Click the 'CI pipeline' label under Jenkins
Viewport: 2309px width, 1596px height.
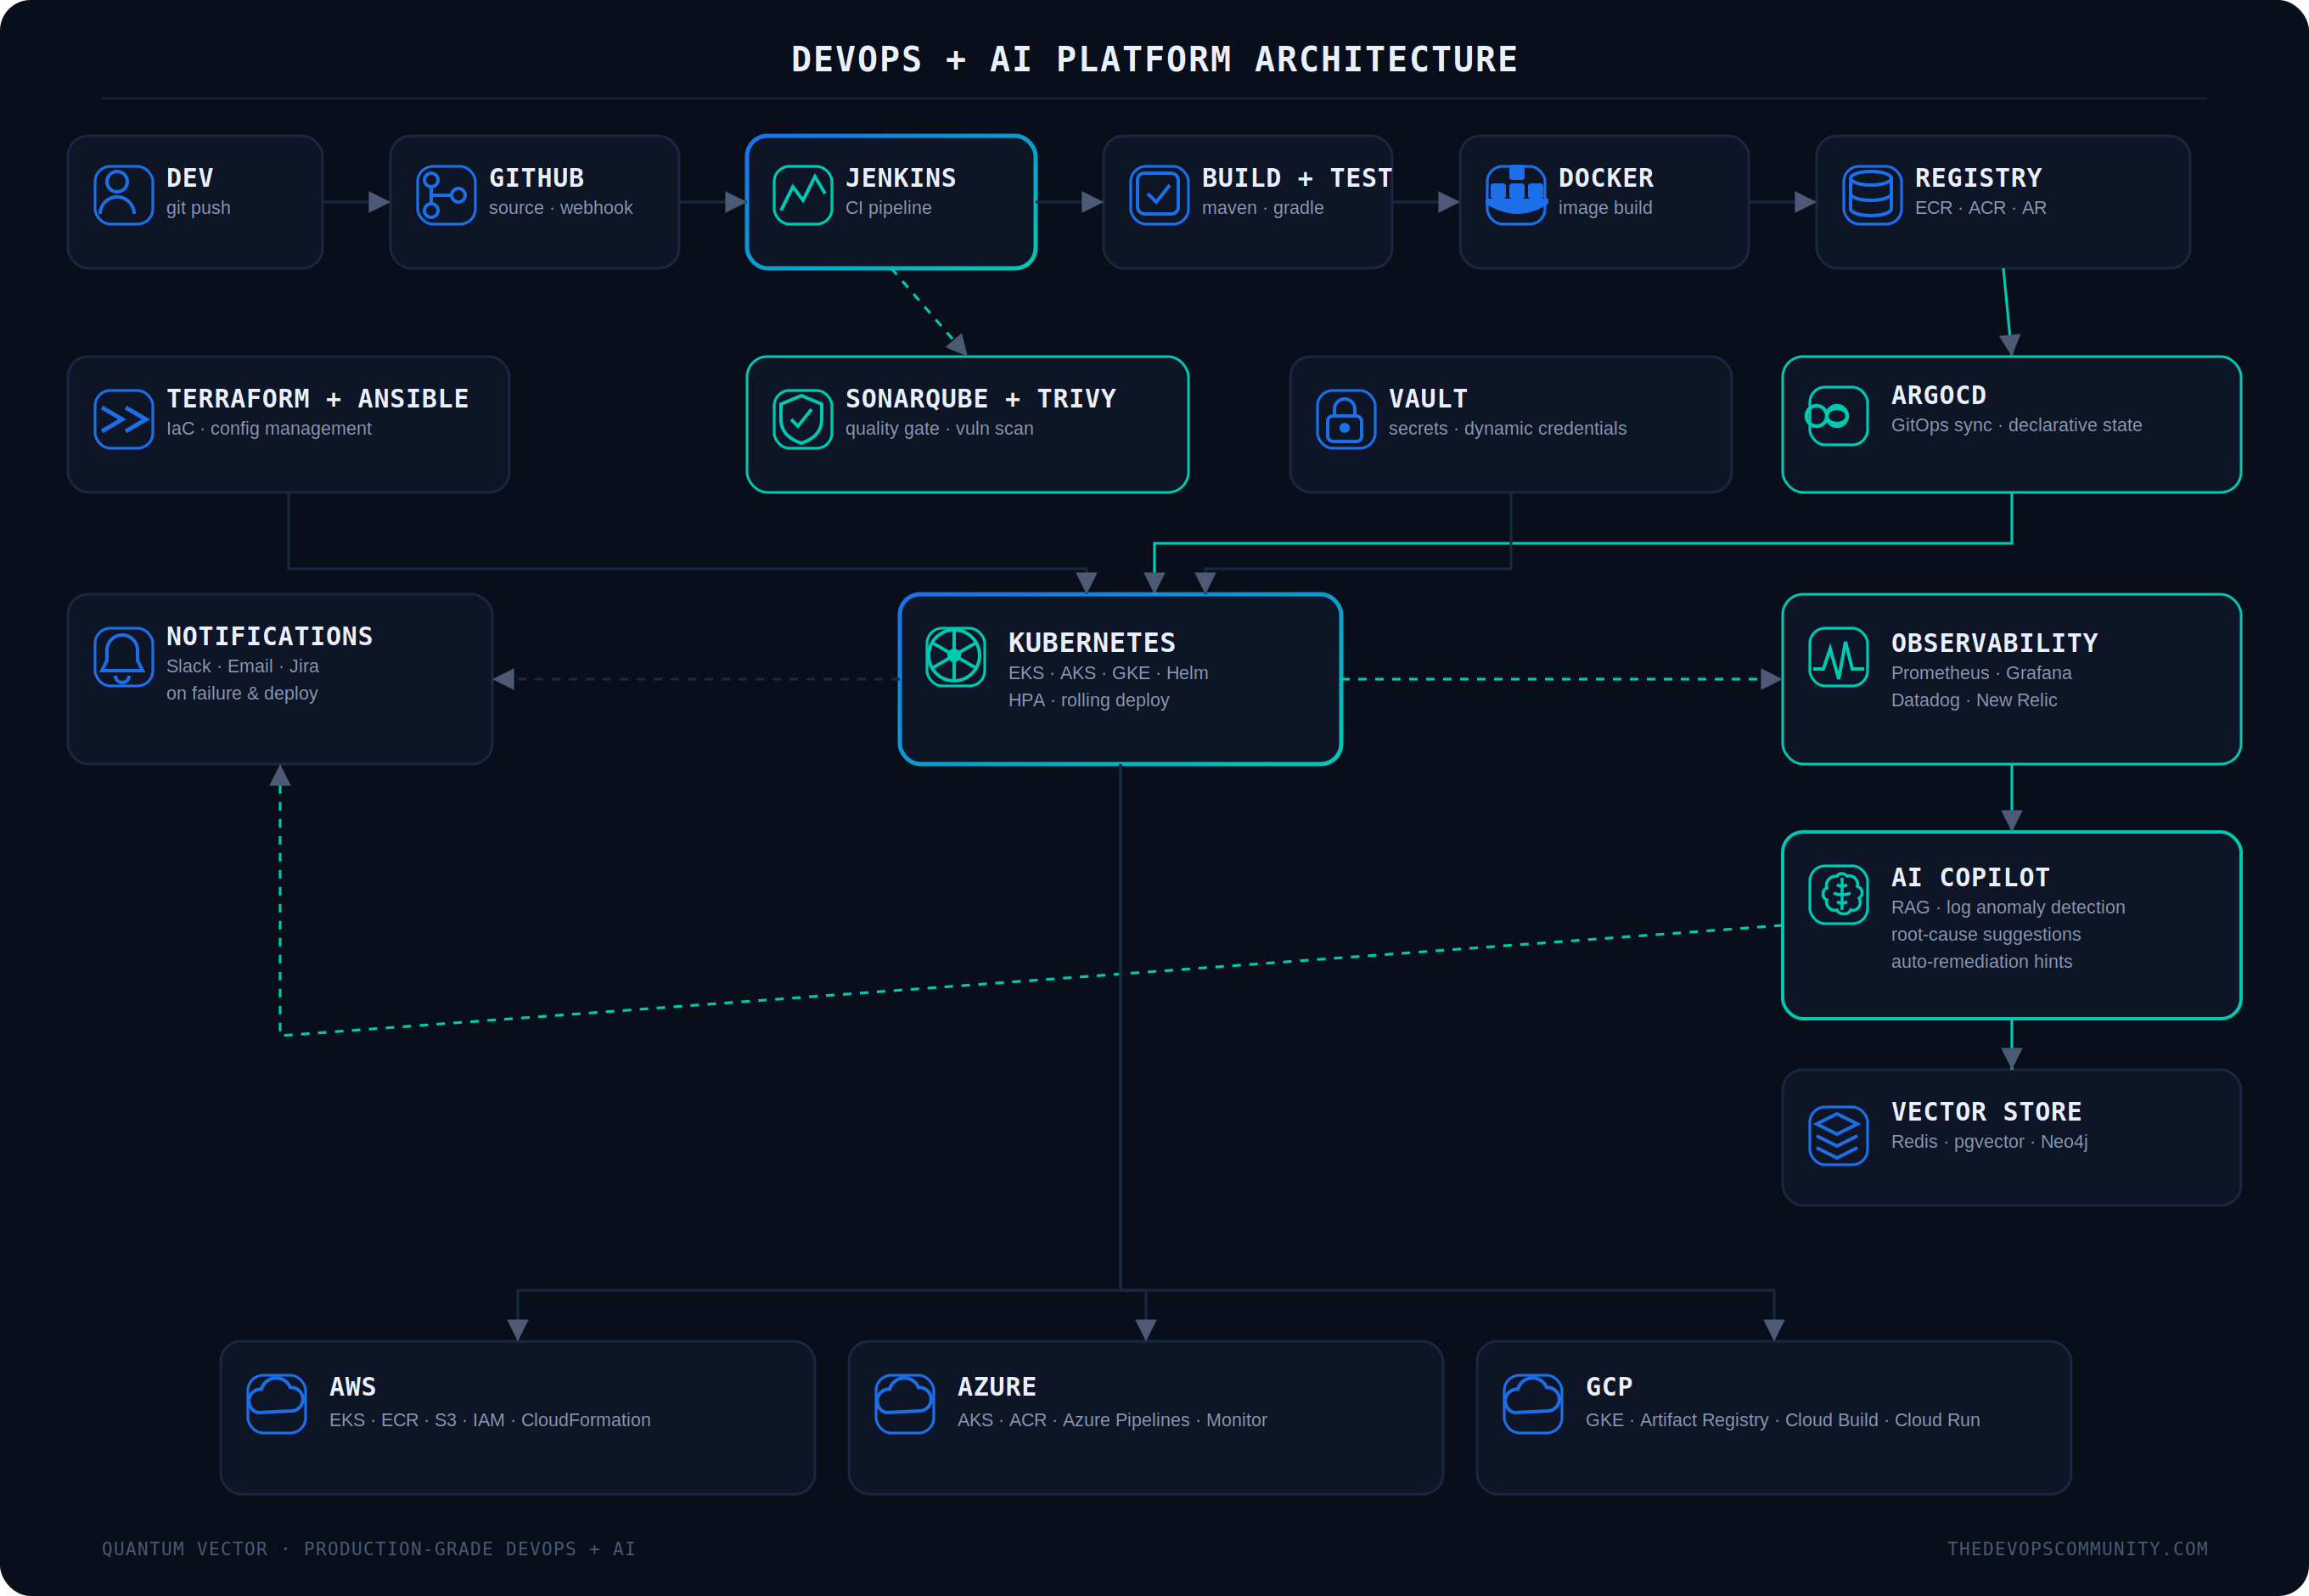coord(888,208)
